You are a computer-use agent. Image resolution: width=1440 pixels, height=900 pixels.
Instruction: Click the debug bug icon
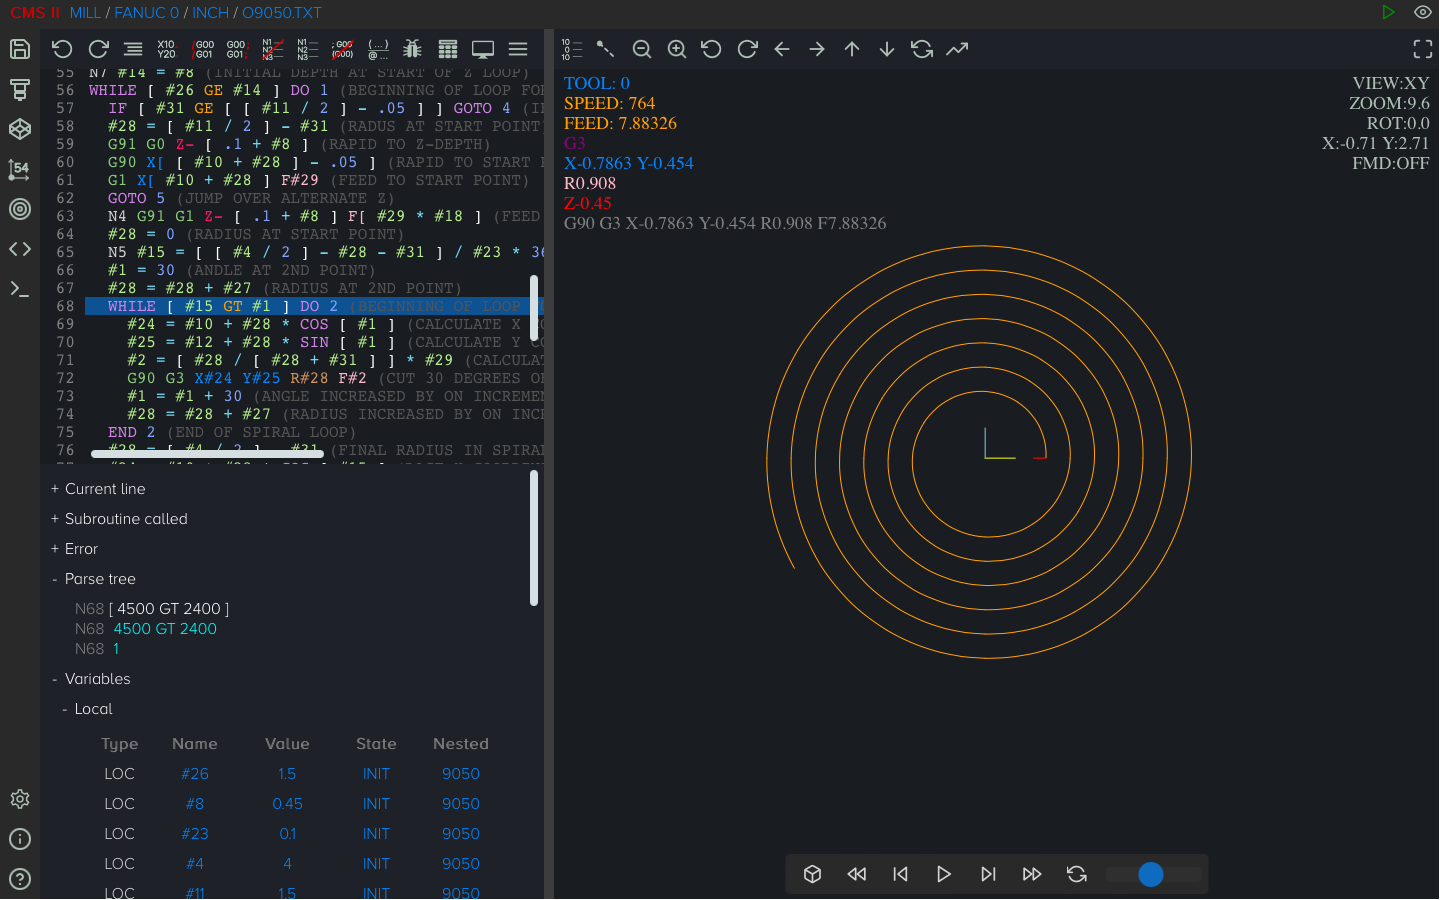tap(412, 49)
